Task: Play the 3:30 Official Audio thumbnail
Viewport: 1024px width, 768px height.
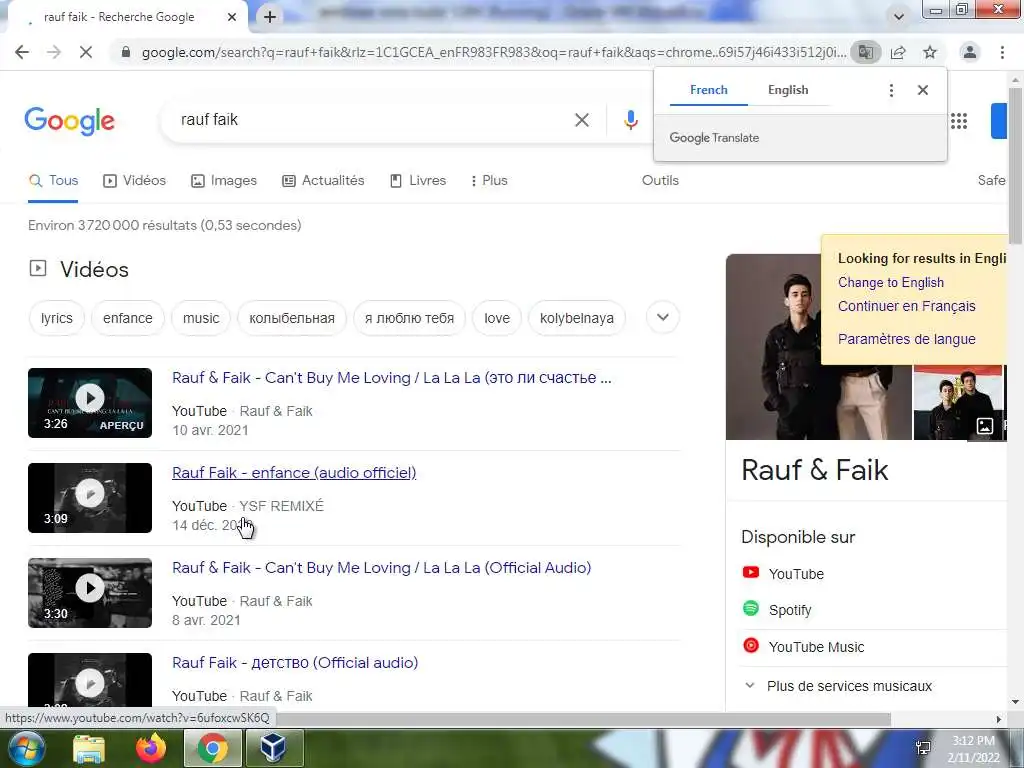Action: (90, 593)
